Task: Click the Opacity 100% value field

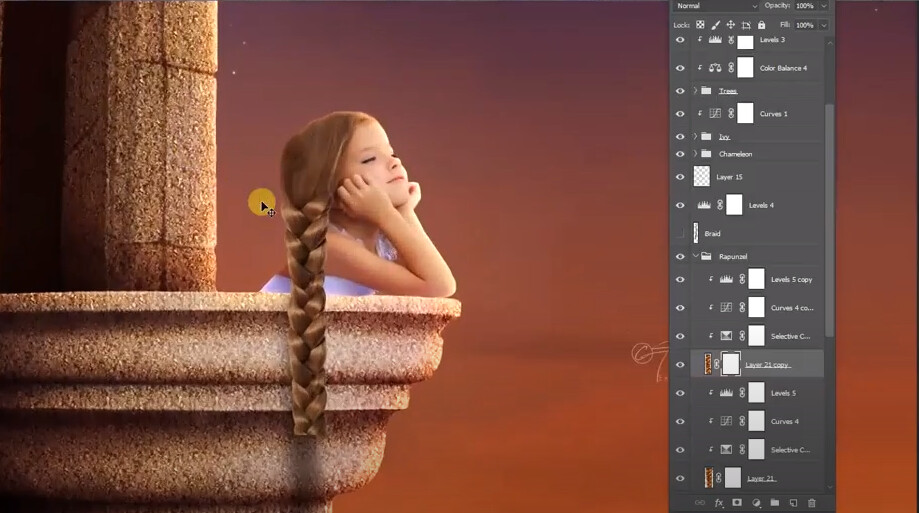Action: coord(806,6)
